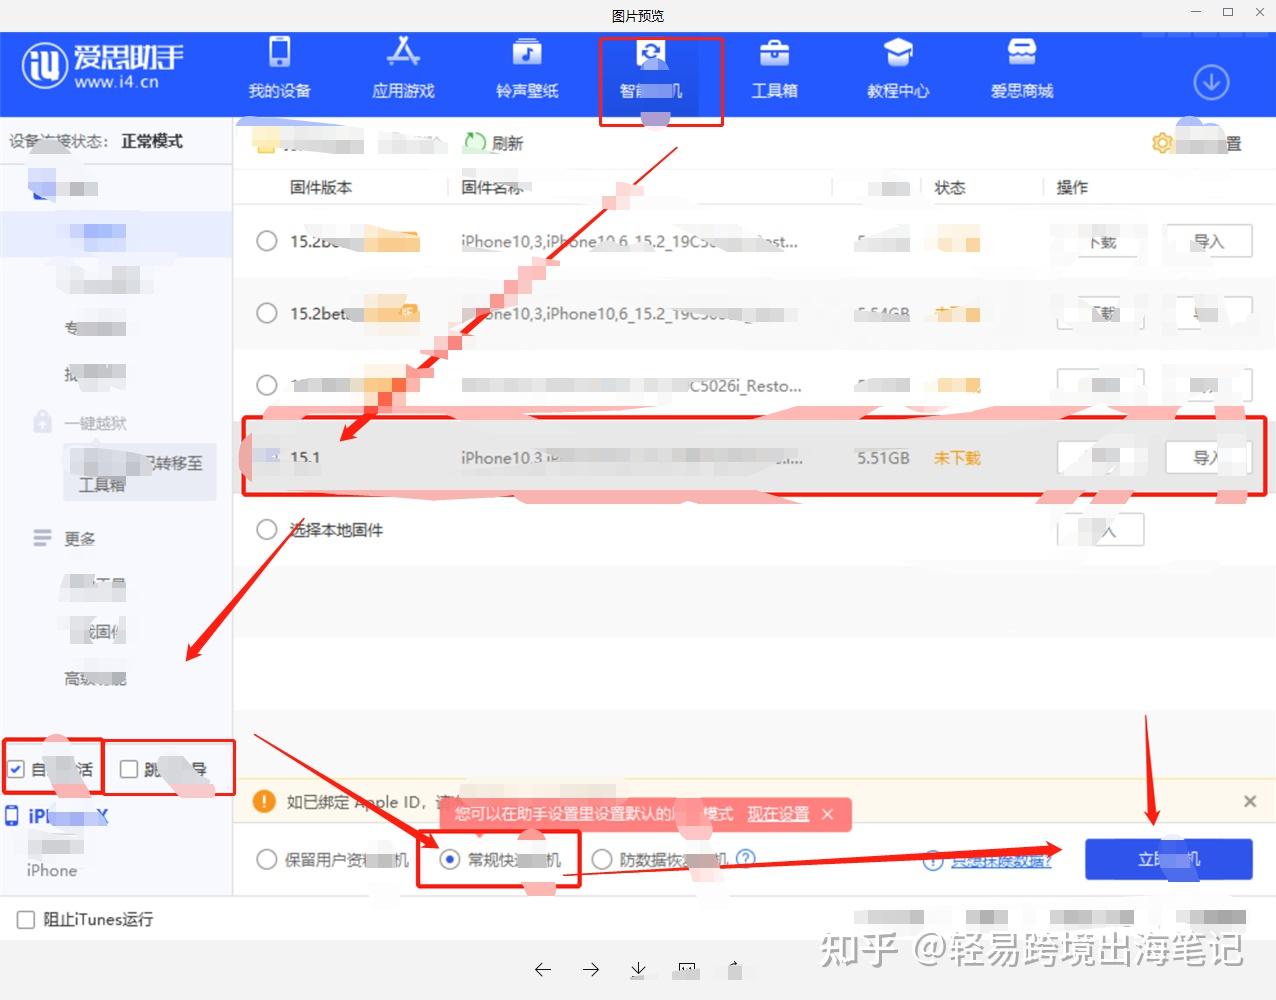Select 常规快速刷机 radio option
The height and width of the screenshot is (1000, 1276).
coord(450,859)
